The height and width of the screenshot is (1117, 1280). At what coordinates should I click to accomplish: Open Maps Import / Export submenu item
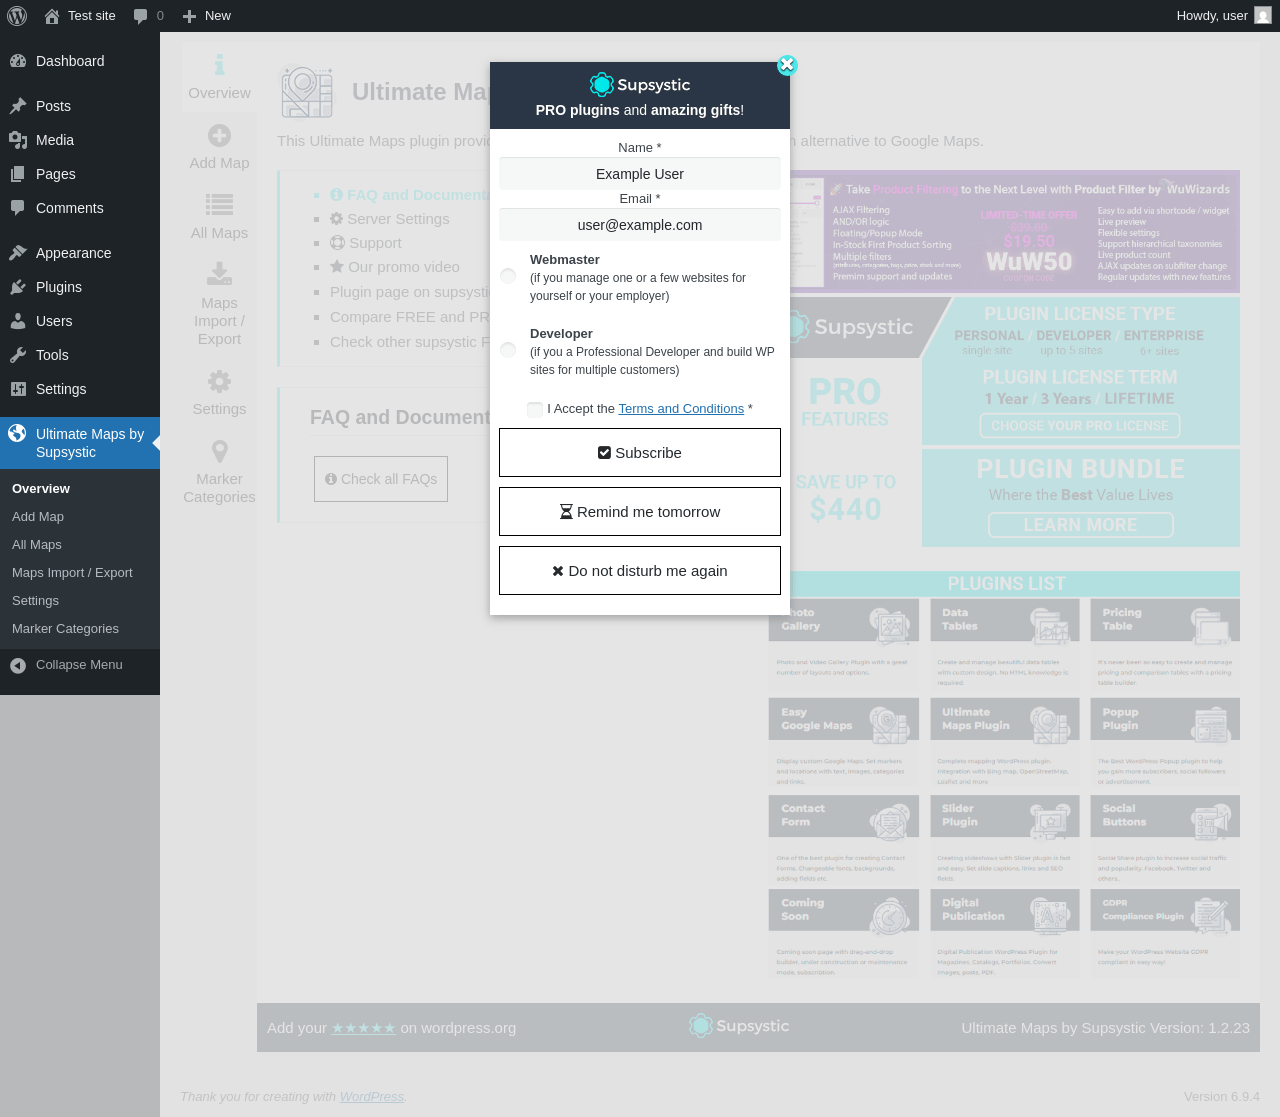72,573
